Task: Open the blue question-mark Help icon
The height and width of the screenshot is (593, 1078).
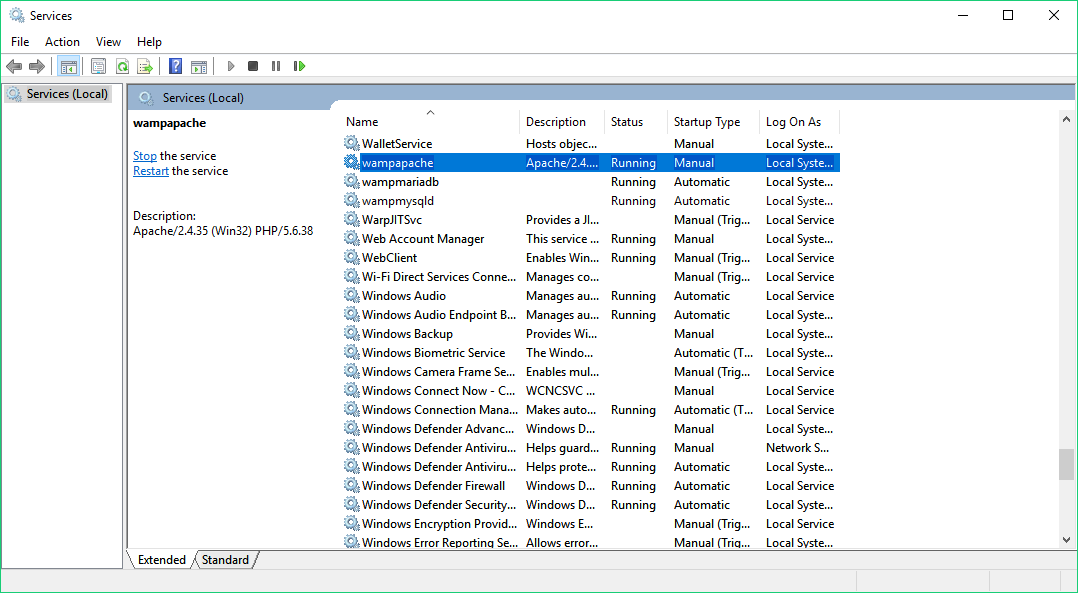Action: pyautogui.click(x=176, y=66)
